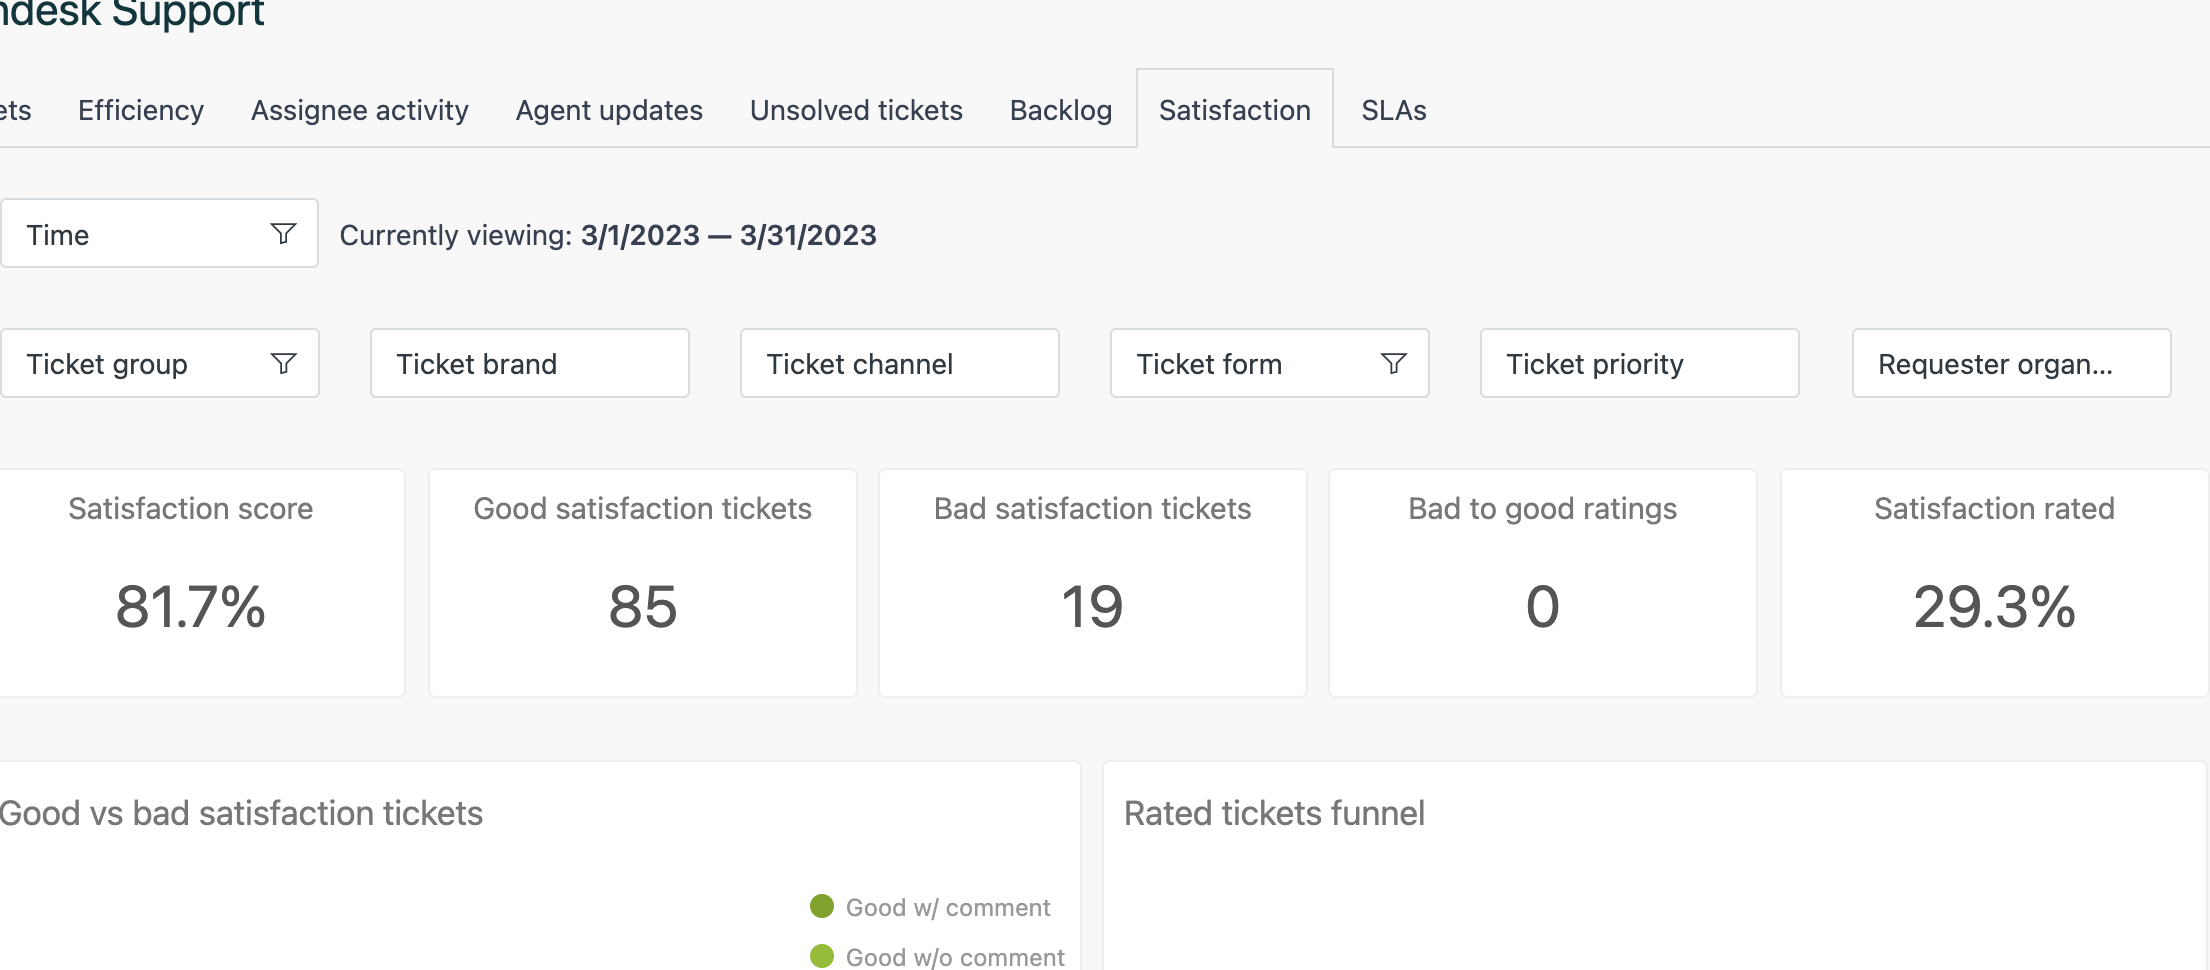Click the Good w/ comment legend label

pyautogui.click(x=948, y=907)
